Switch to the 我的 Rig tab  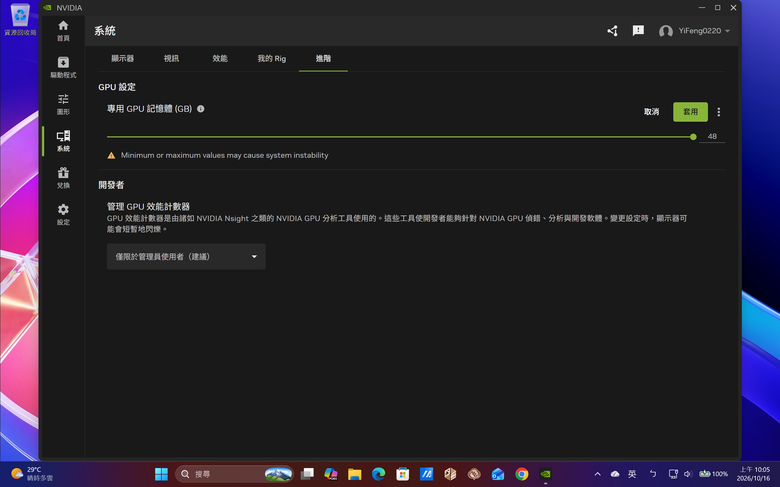pyautogui.click(x=272, y=59)
